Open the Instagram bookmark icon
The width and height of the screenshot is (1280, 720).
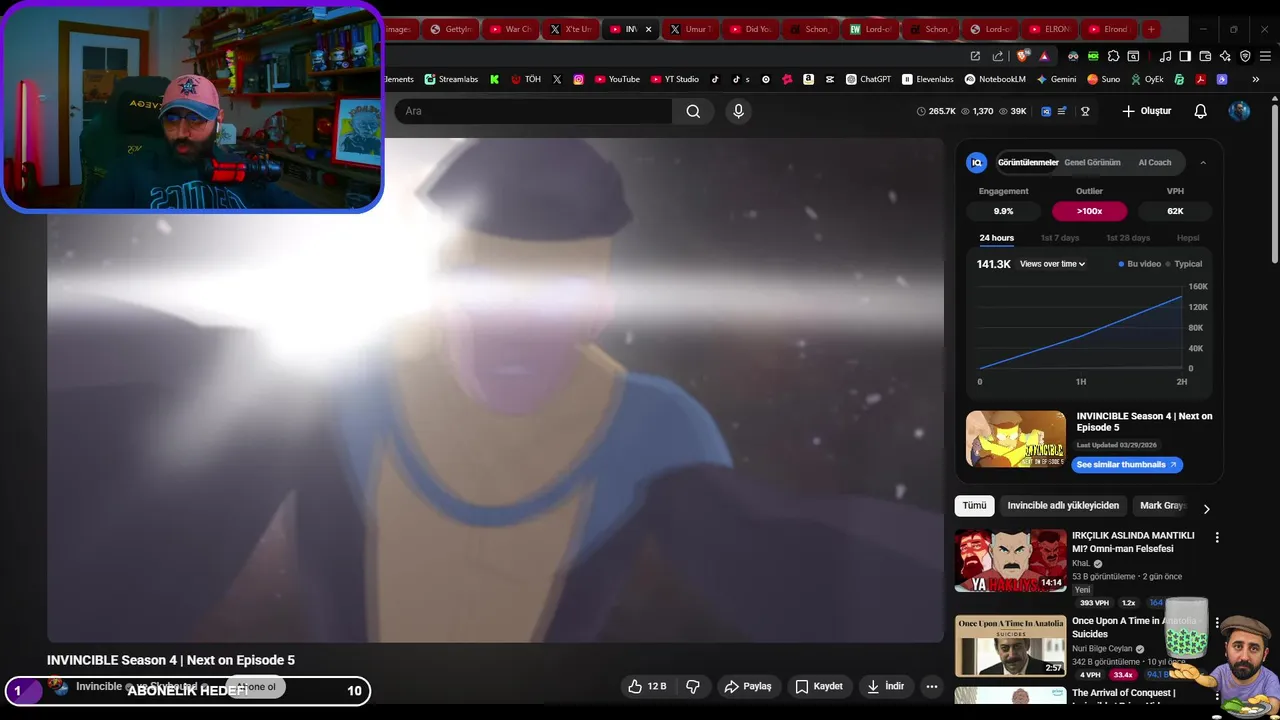[x=578, y=79]
